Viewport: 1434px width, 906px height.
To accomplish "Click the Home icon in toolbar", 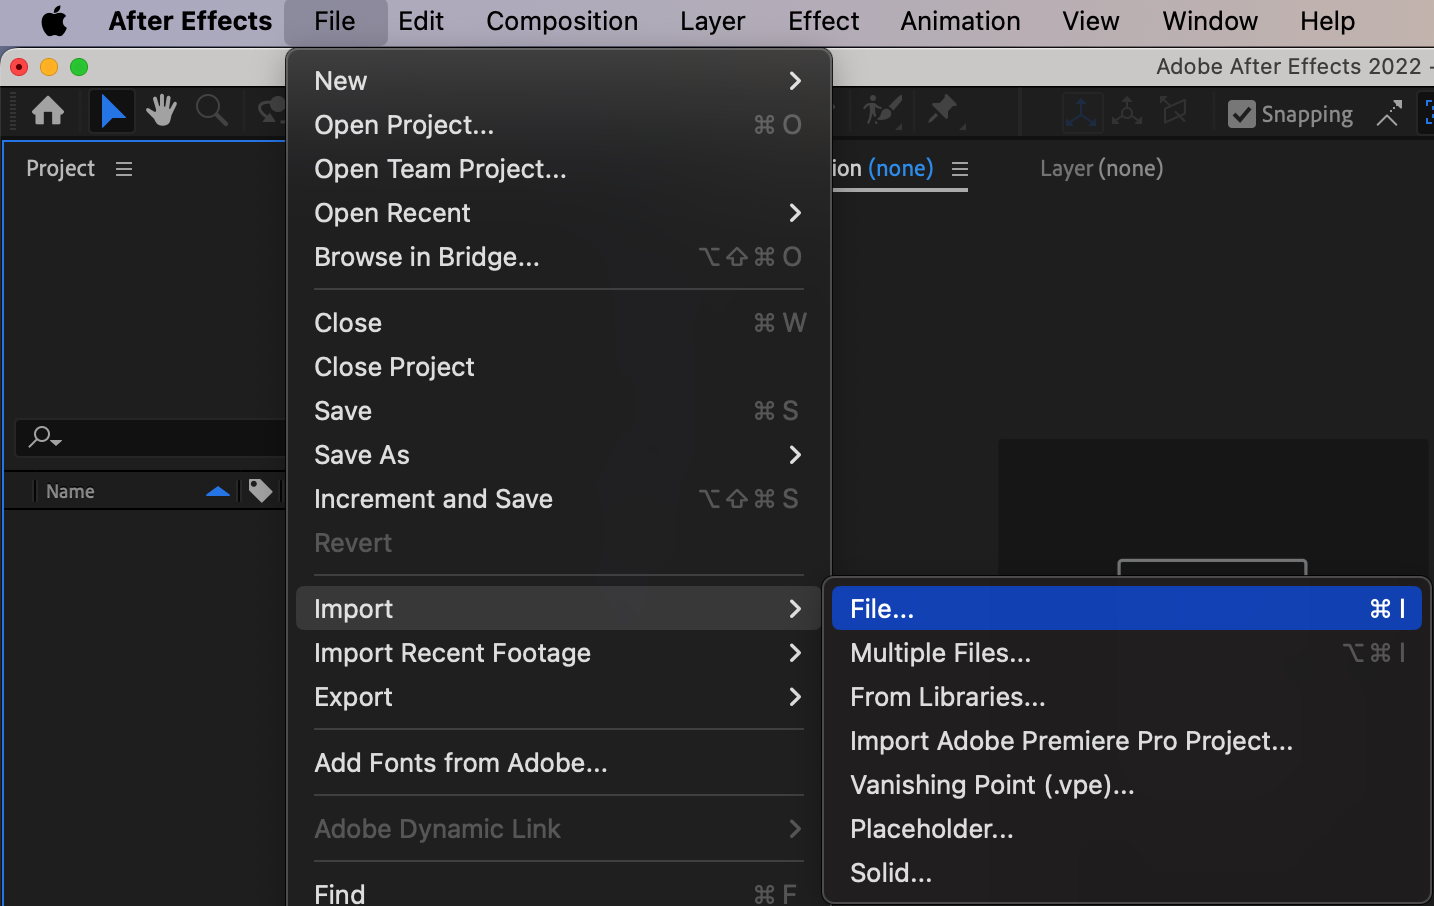I will [47, 111].
